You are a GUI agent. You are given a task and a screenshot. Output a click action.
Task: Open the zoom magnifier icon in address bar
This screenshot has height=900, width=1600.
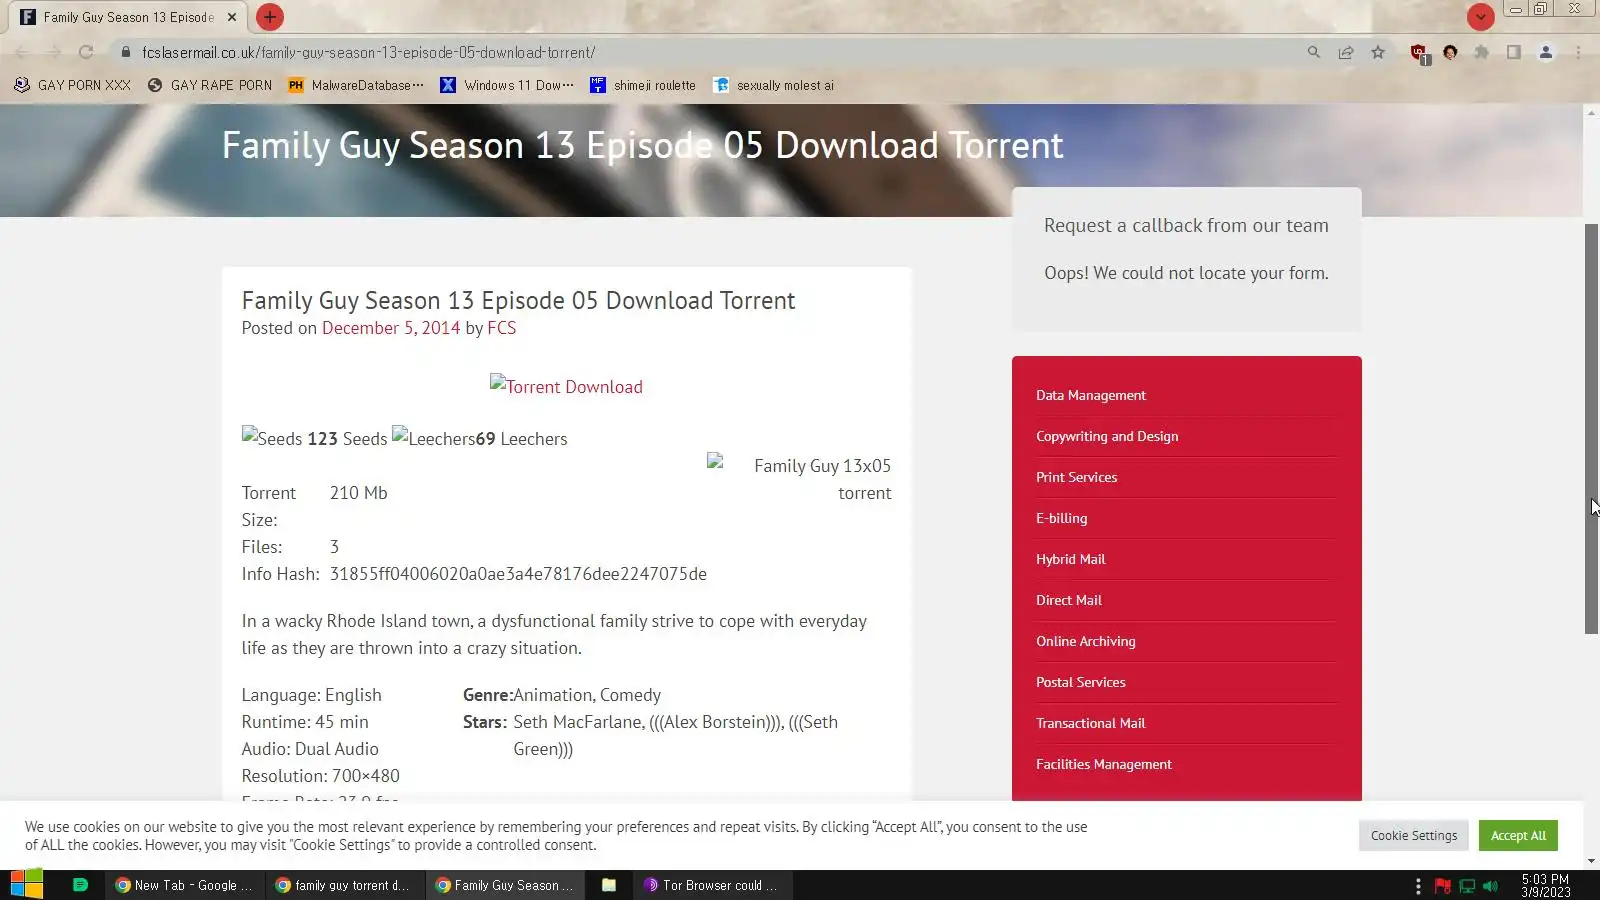point(1314,52)
